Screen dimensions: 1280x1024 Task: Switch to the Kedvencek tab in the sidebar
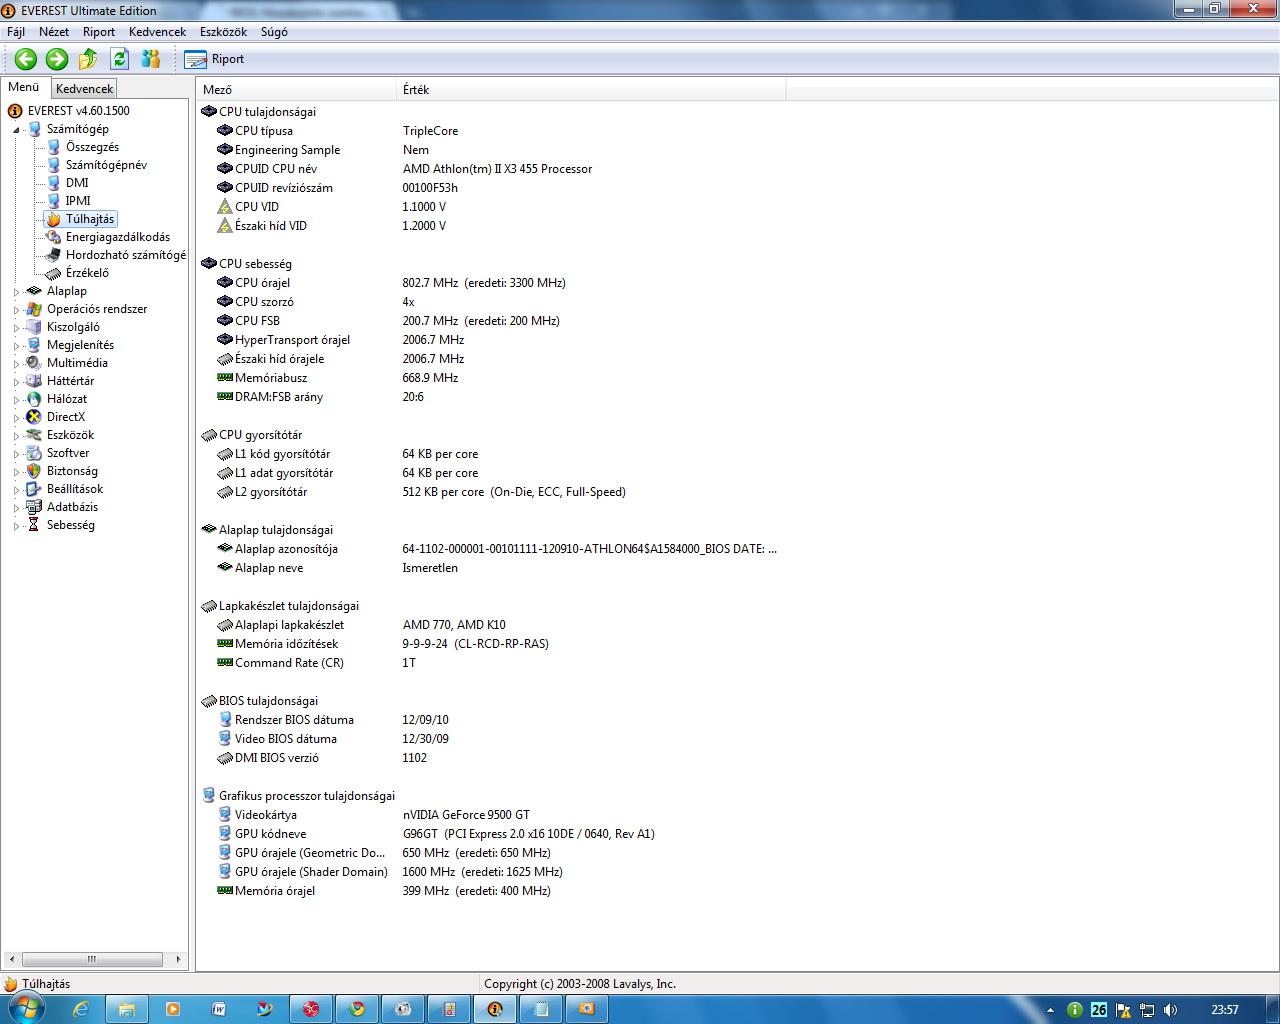click(84, 89)
